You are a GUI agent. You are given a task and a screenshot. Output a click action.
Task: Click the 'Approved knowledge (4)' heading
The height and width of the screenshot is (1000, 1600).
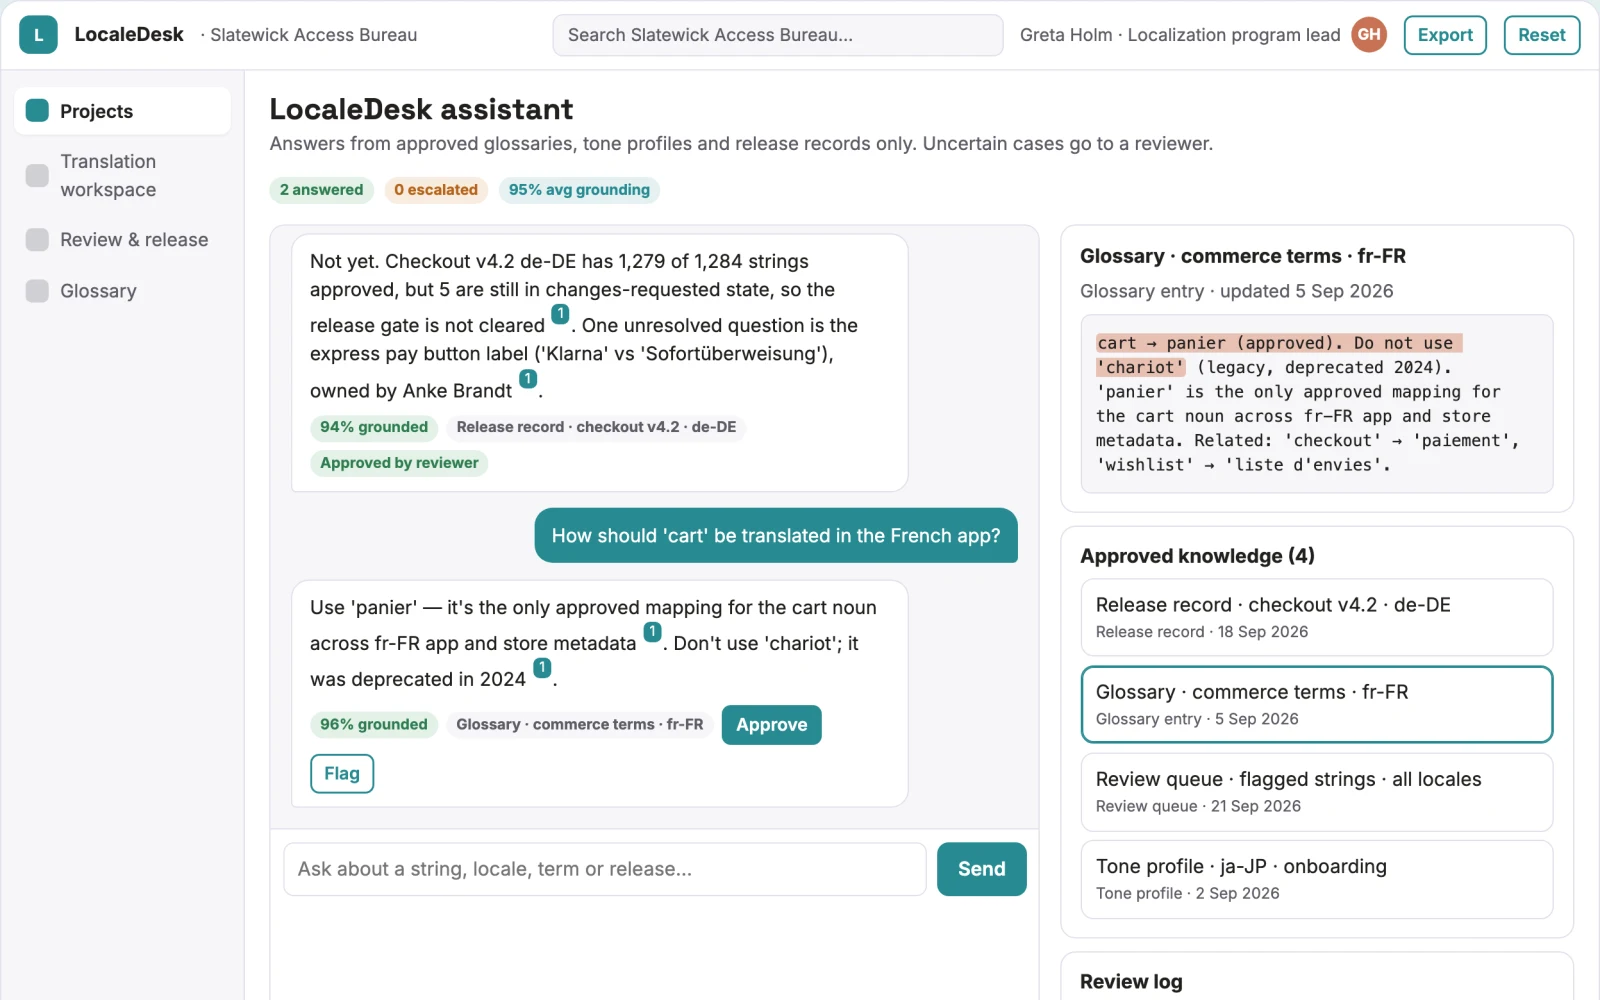pyautogui.click(x=1197, y=556)
